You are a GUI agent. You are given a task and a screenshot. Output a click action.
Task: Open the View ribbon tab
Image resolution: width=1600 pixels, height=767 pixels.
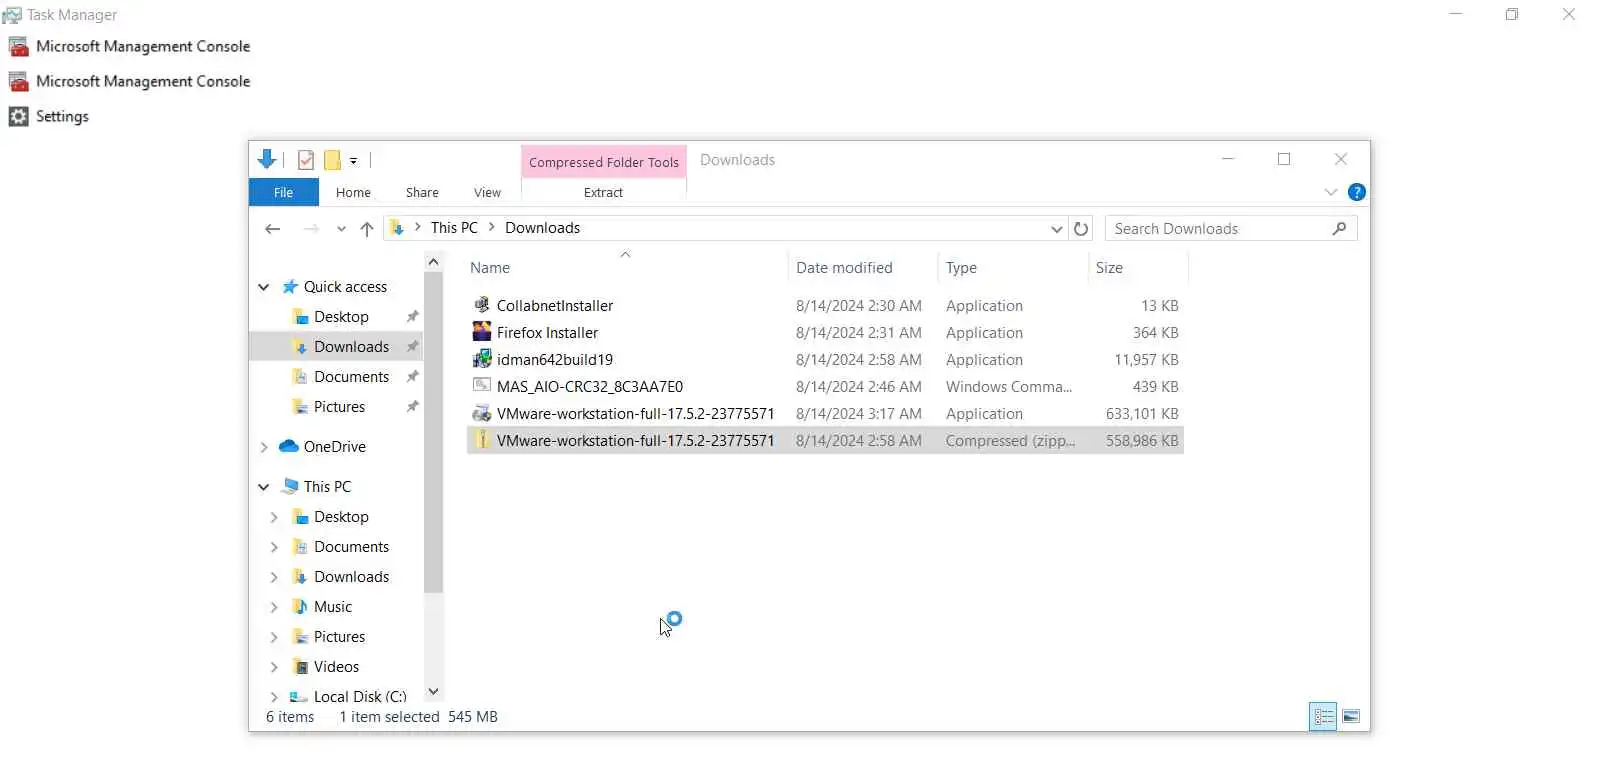tap(487, 192)
